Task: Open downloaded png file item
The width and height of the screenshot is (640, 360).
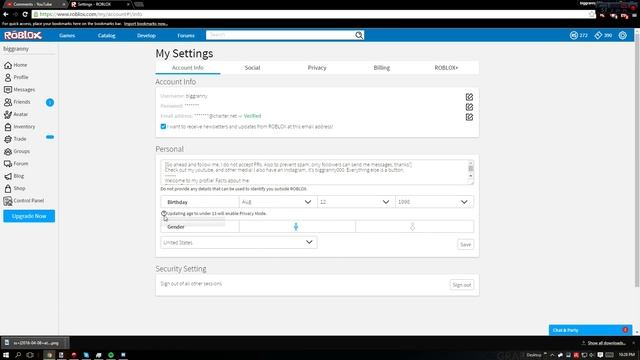Action: [35, 343]
